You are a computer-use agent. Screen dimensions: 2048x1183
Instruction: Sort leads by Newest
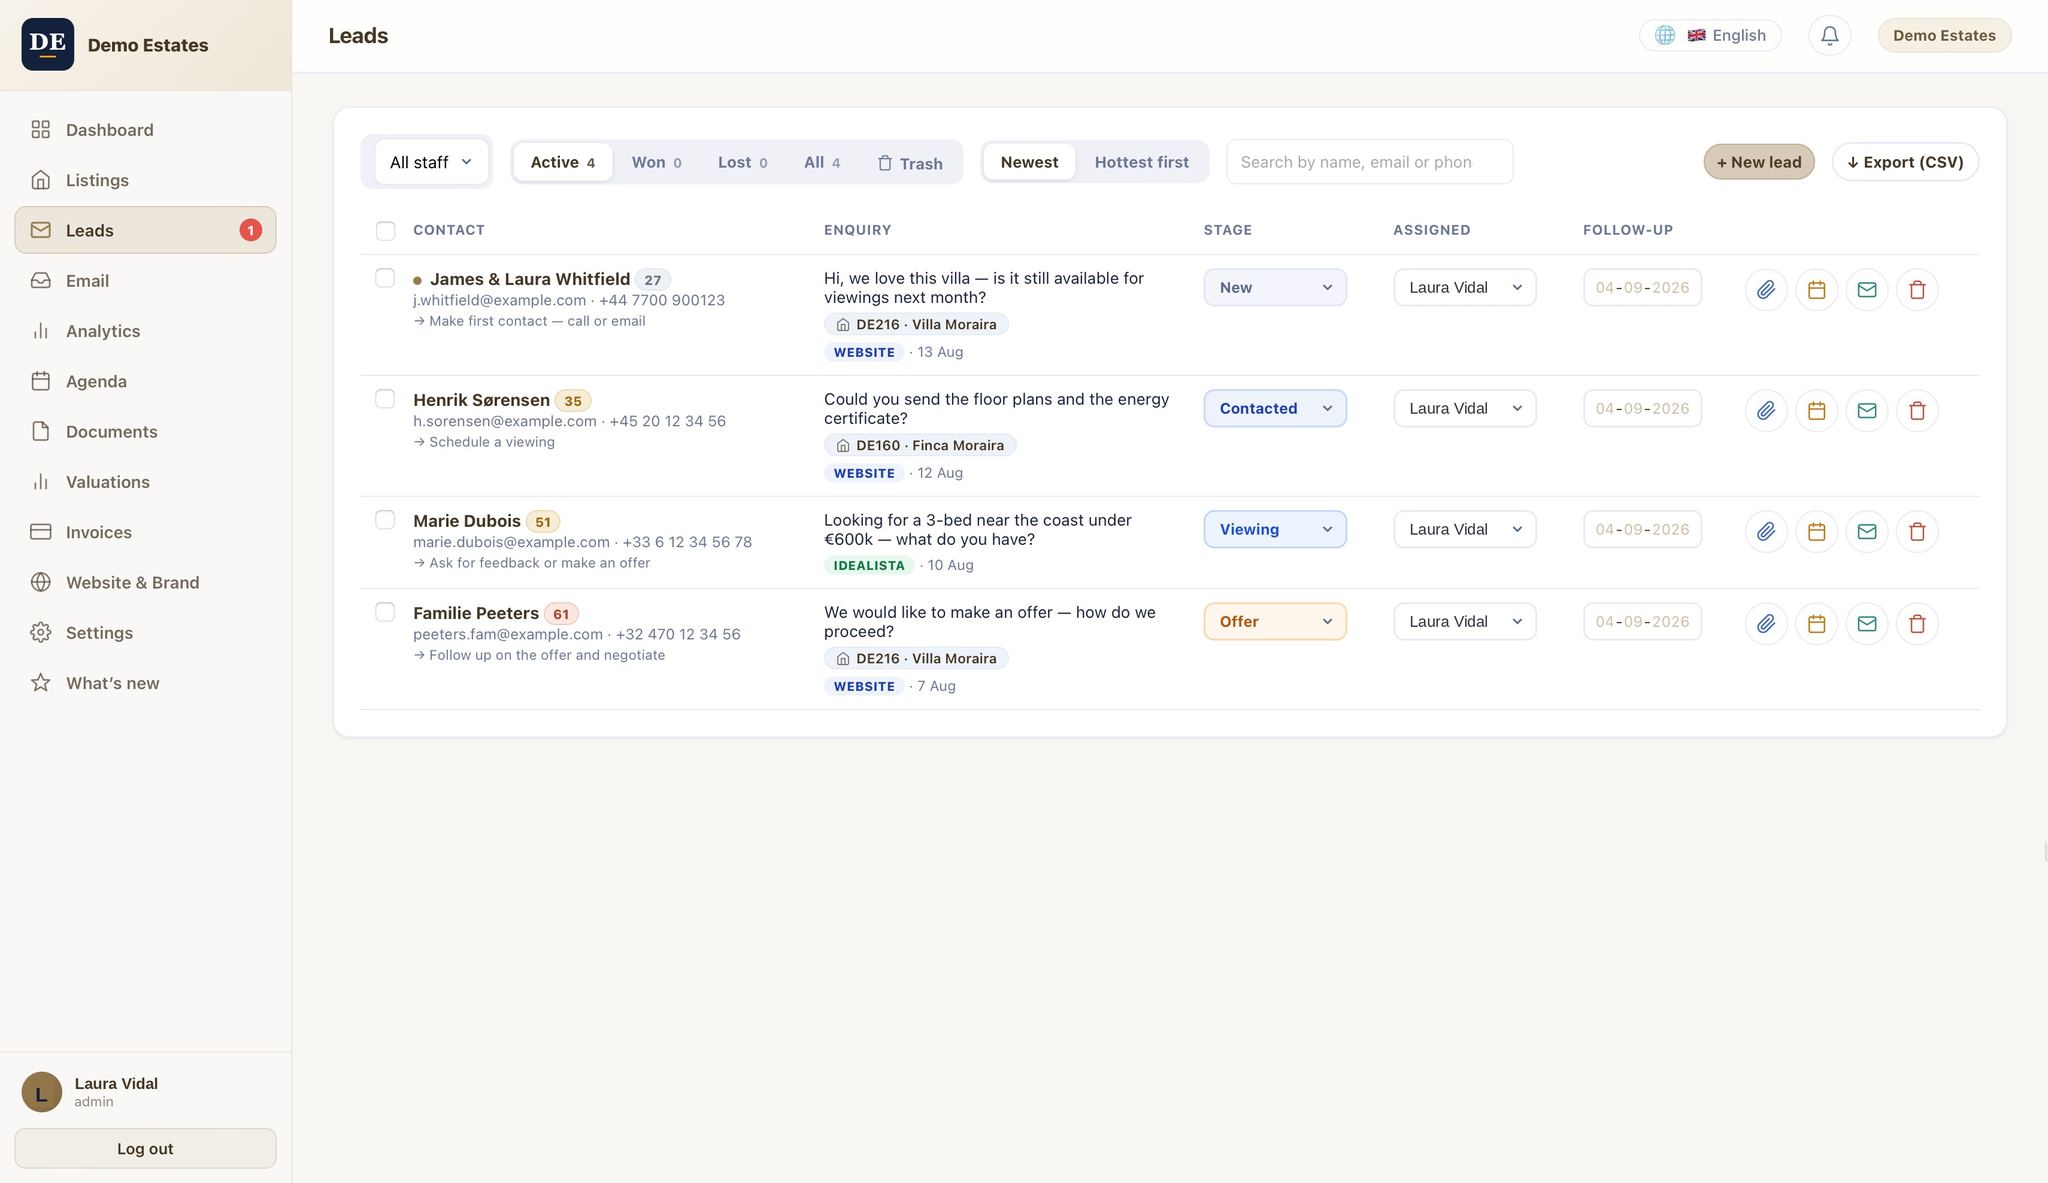1029,162
